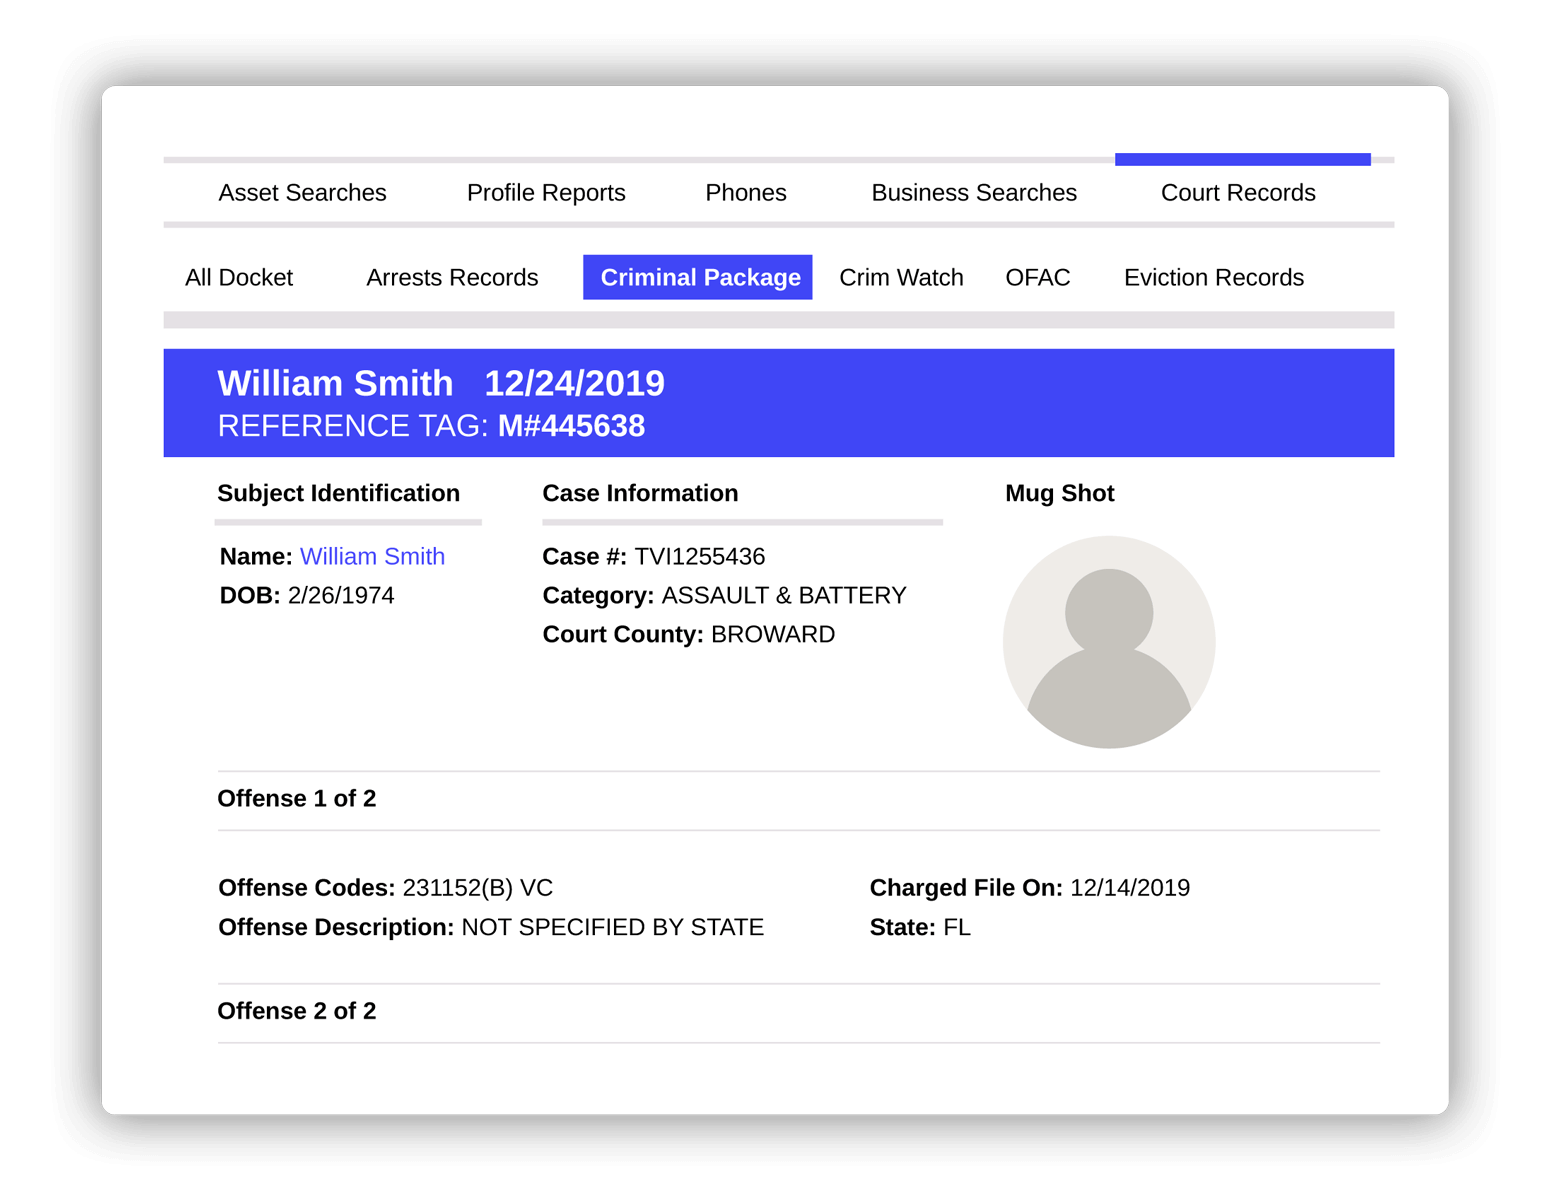Follow the William Smith name link
Viewport: 1561px width, 1200px height.
point(372,556)
